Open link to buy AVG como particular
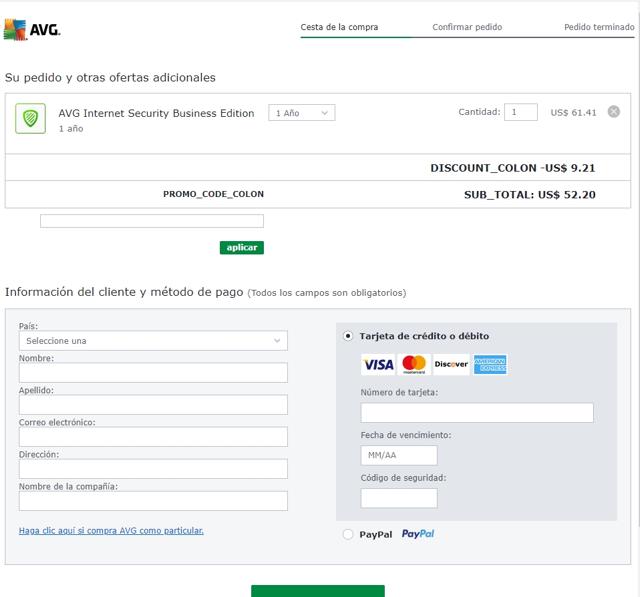 click(x=111, y=530)
